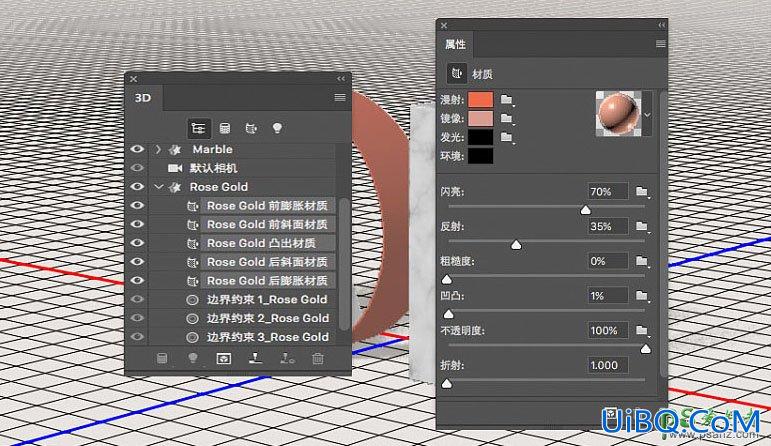
Task: Filter 3D panel by meshes
Action: click(x=225, y=128)
